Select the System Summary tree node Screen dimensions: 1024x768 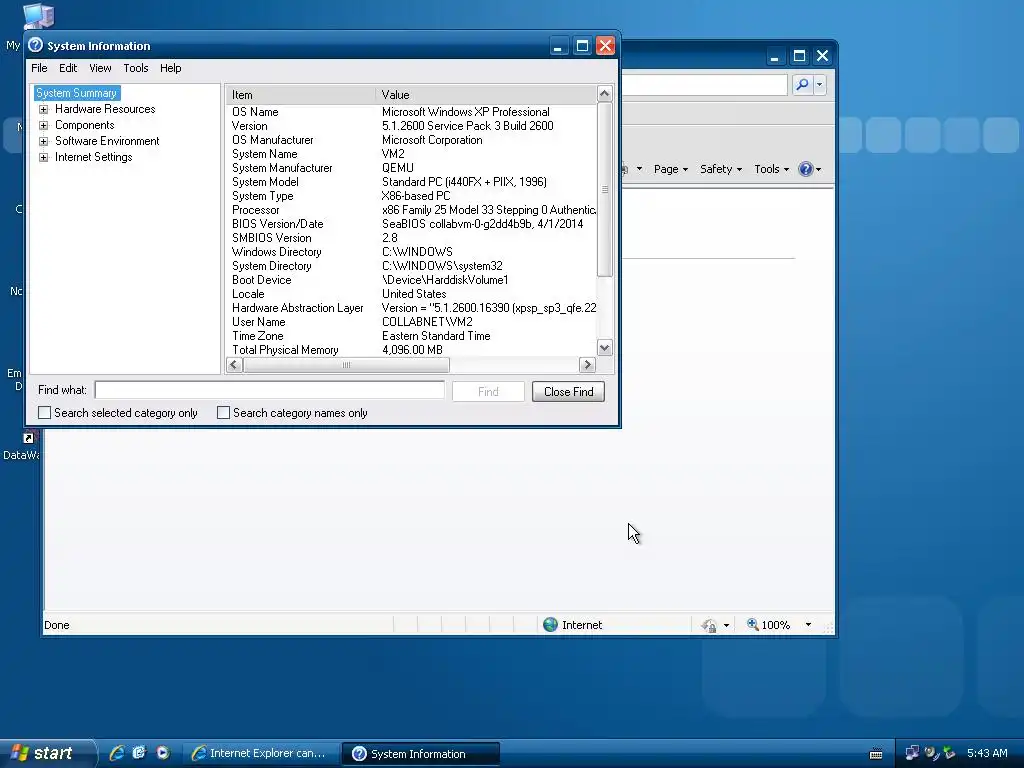76,93
